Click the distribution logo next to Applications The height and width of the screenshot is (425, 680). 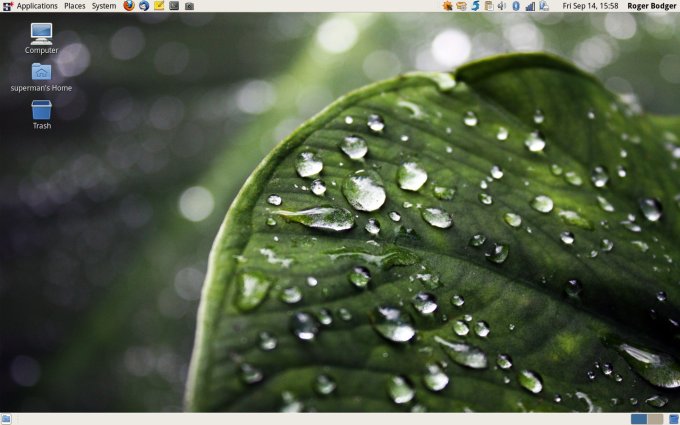point(7,6)
